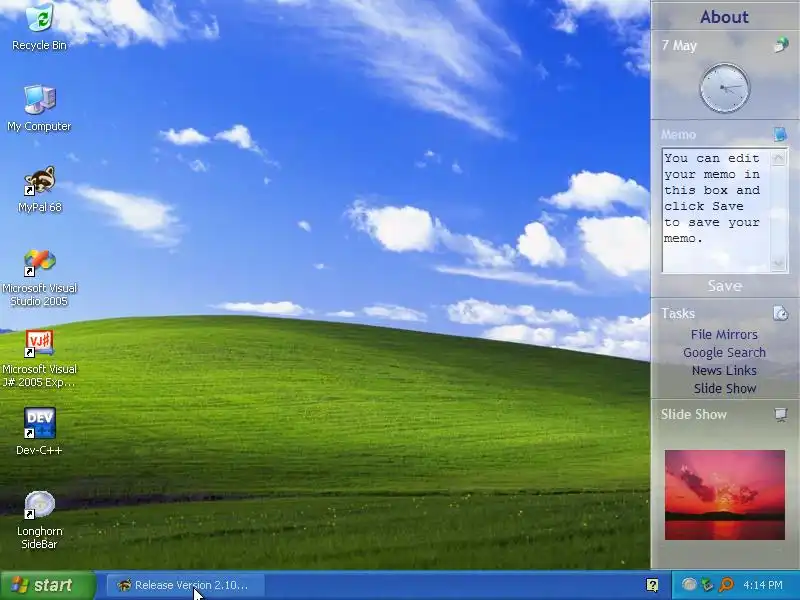The width and height of the screenshot is (800, 600).
Task: Open the About header of the sidebar
Action: pyautogui.click(x=724, y=17)
